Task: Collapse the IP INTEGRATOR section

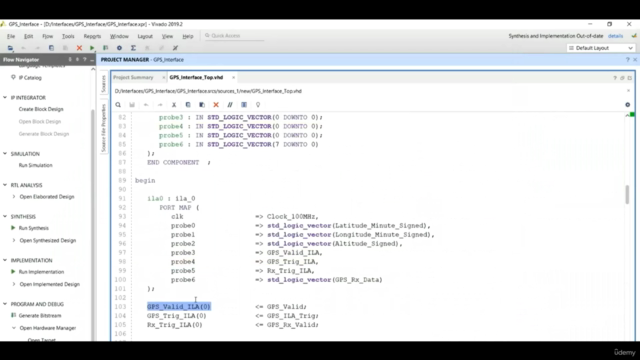Action: pos(5,98)
